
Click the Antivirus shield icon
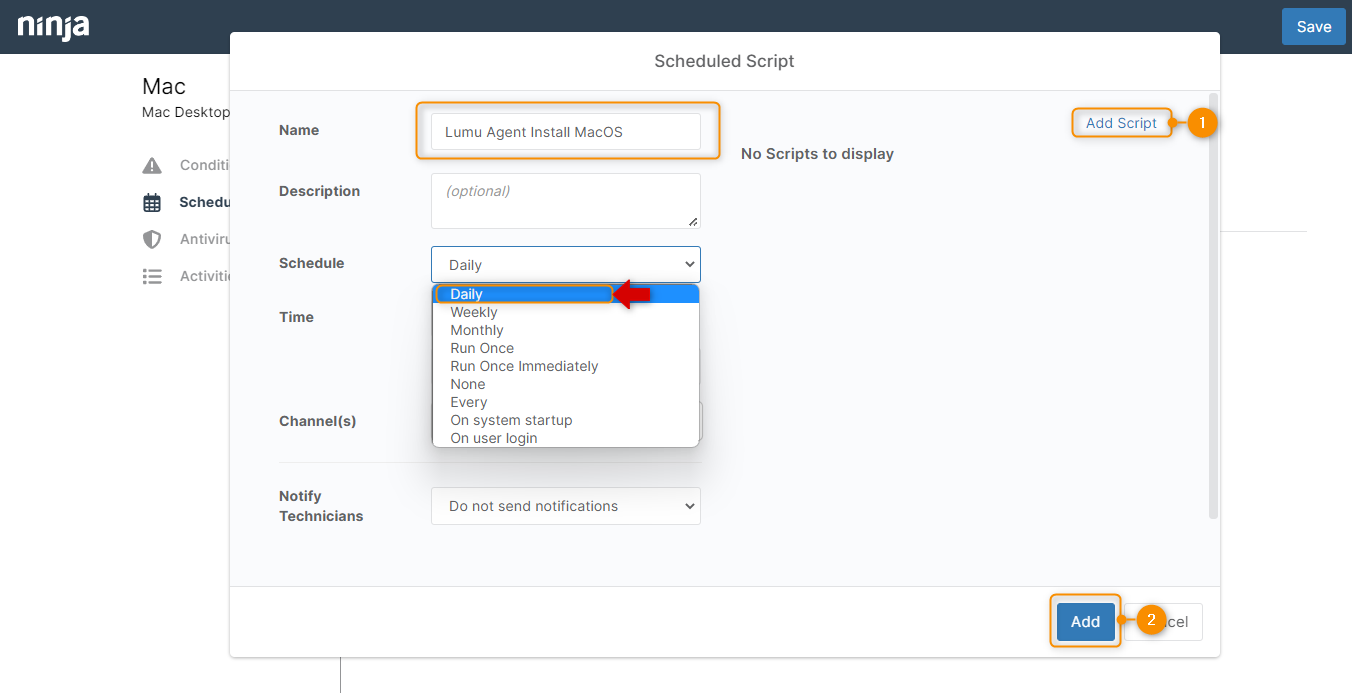[152, 239]
